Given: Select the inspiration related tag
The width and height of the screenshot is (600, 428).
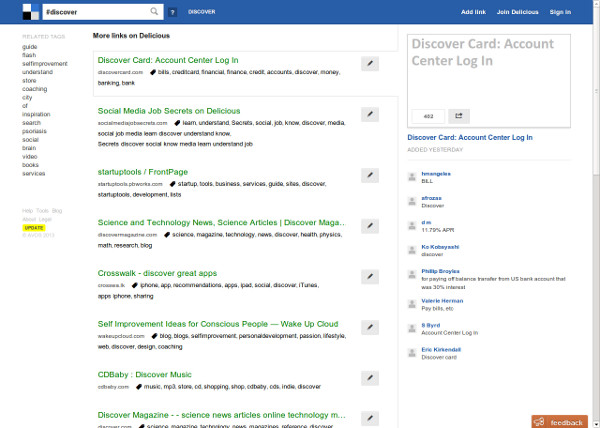Looking at the screenshot, I should tap(36, 114).
